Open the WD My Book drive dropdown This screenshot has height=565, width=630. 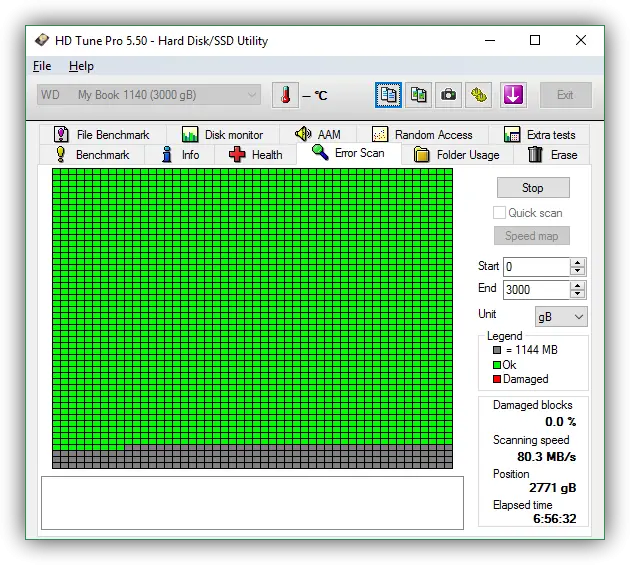[x=149, y=95]
